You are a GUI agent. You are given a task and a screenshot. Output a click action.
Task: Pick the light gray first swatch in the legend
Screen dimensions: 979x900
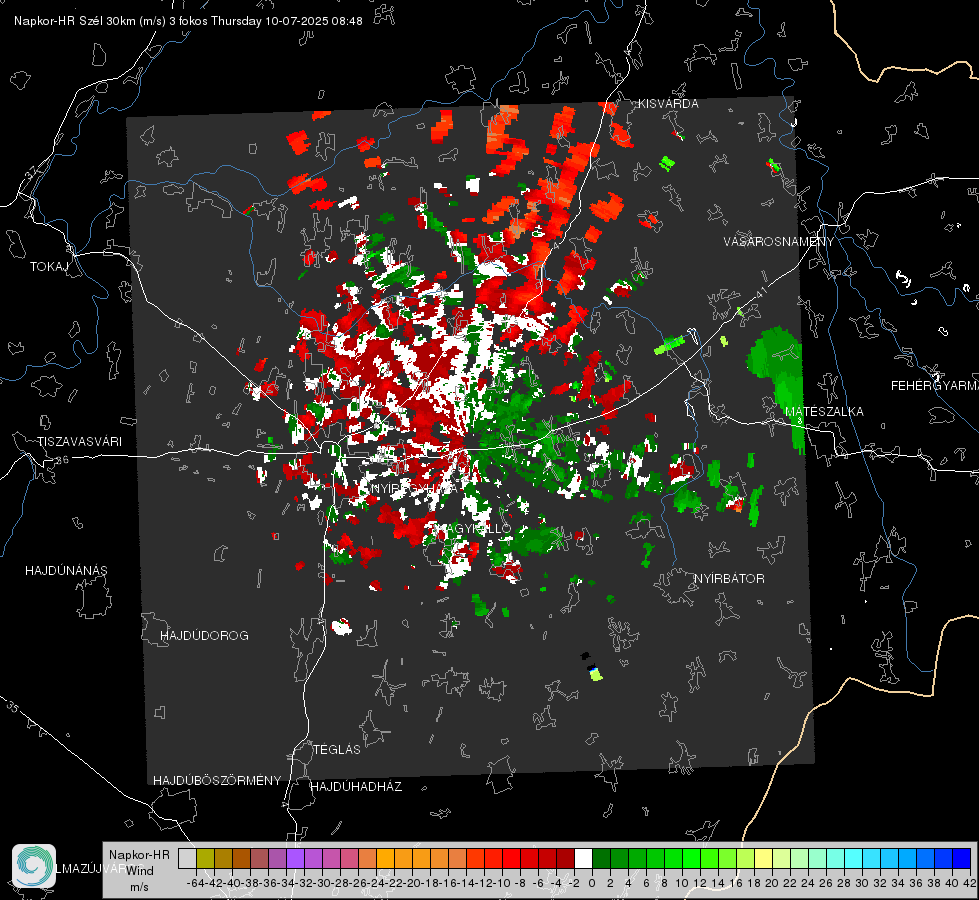coord(187,859)
